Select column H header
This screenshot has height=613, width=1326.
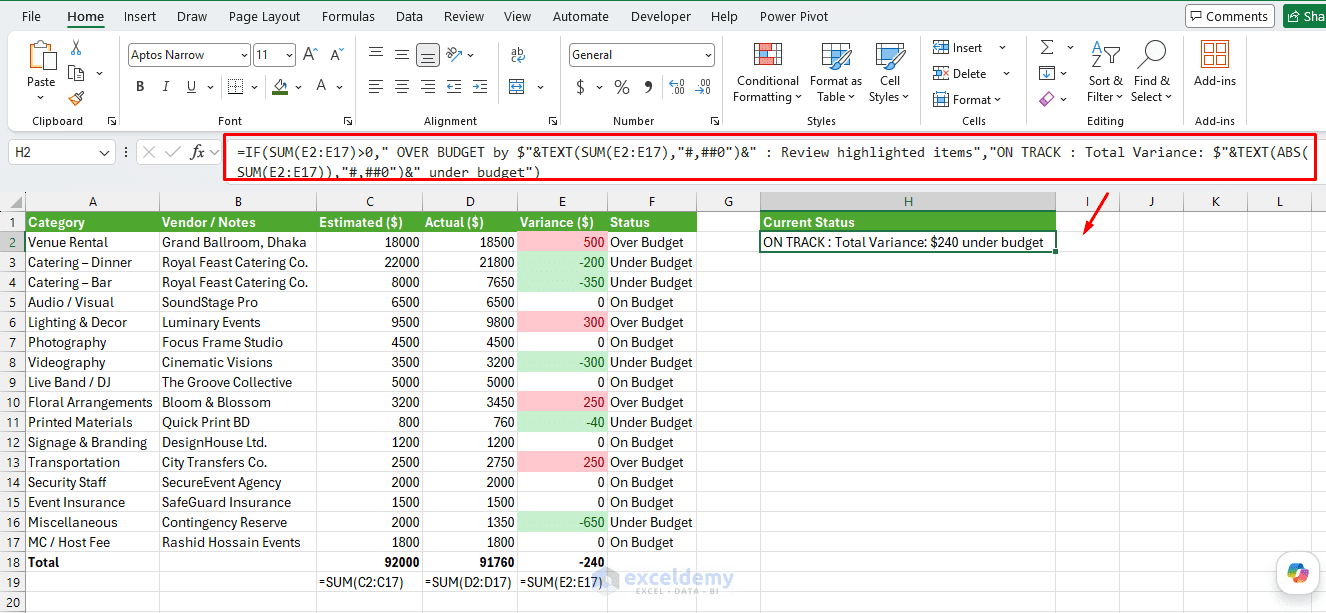point(908,202)
